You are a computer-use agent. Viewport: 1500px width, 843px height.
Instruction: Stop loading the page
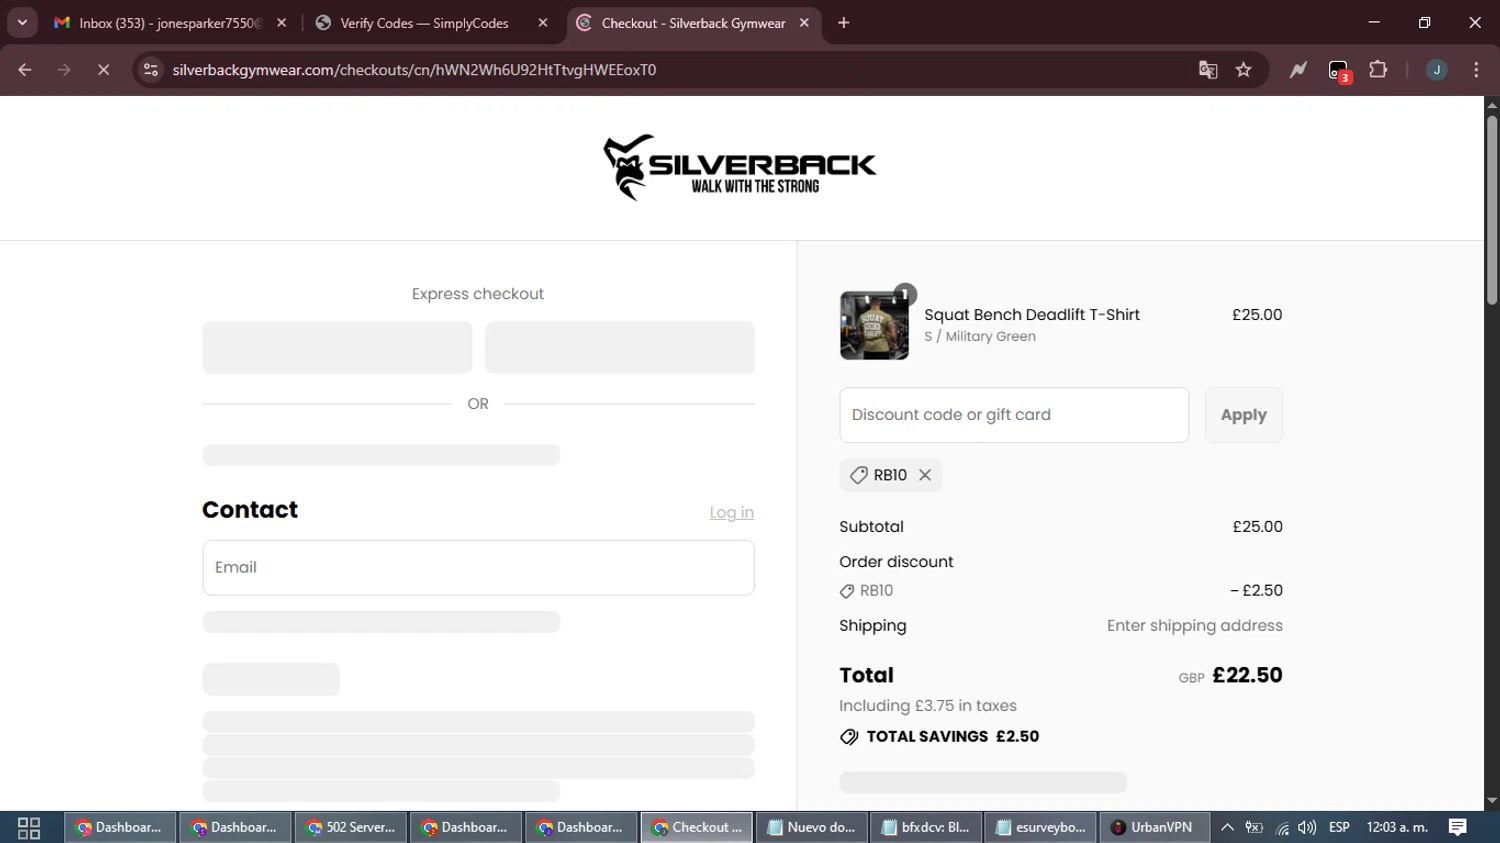[103, 70]
